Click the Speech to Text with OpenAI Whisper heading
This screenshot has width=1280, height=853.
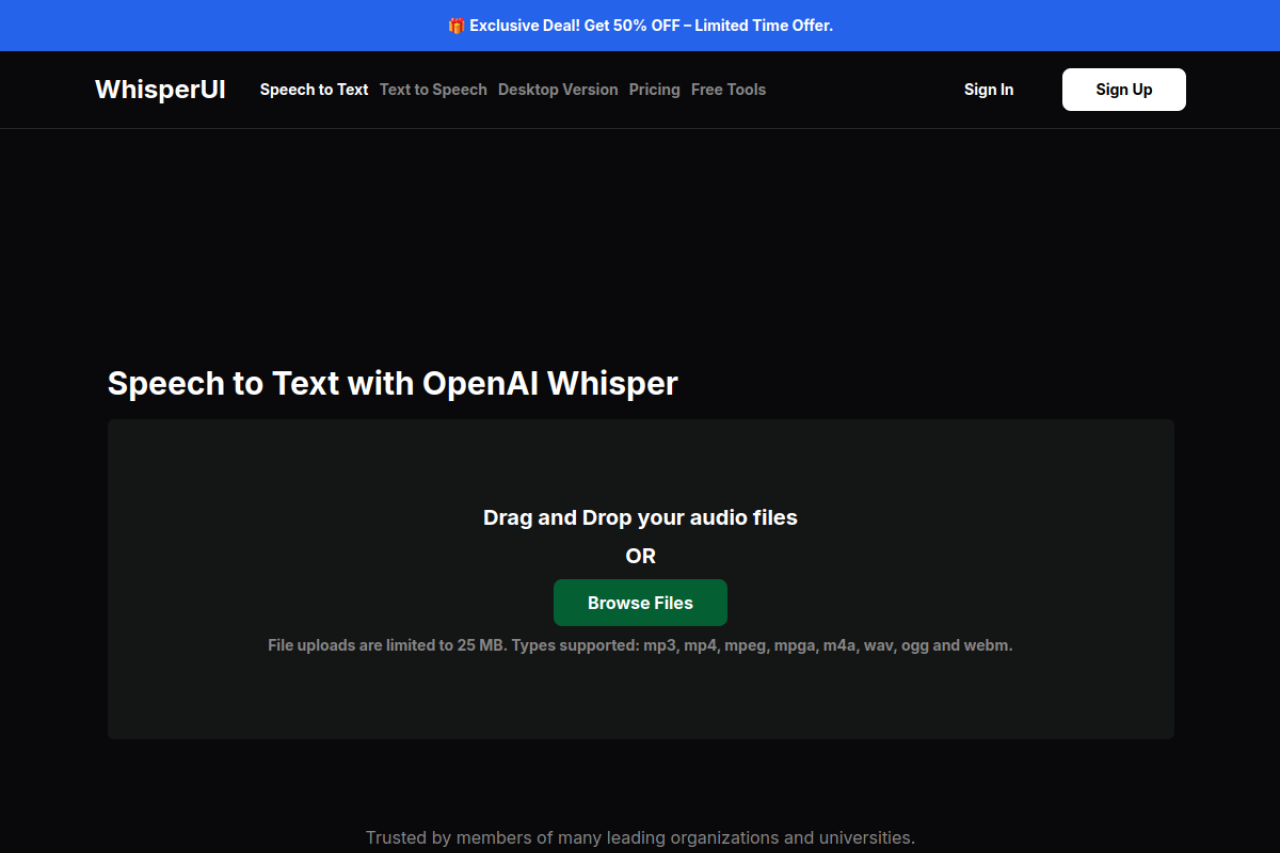point(392,383)
